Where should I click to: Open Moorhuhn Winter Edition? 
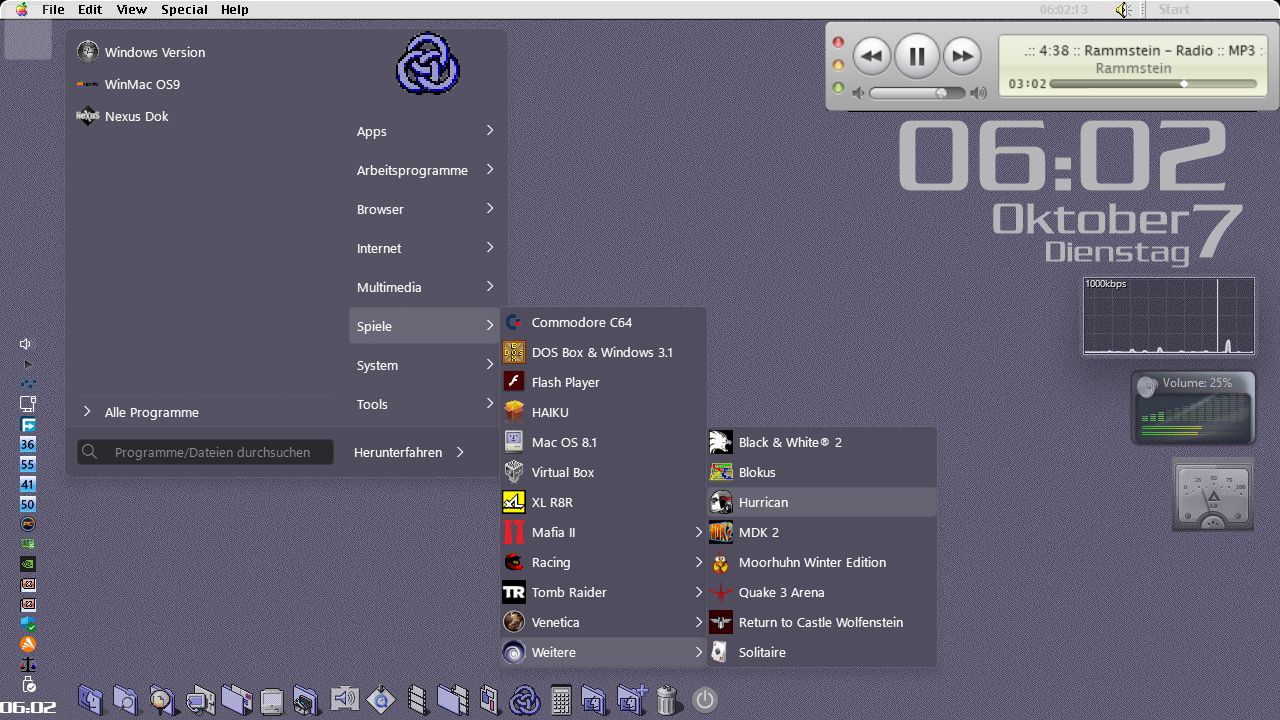822,562
